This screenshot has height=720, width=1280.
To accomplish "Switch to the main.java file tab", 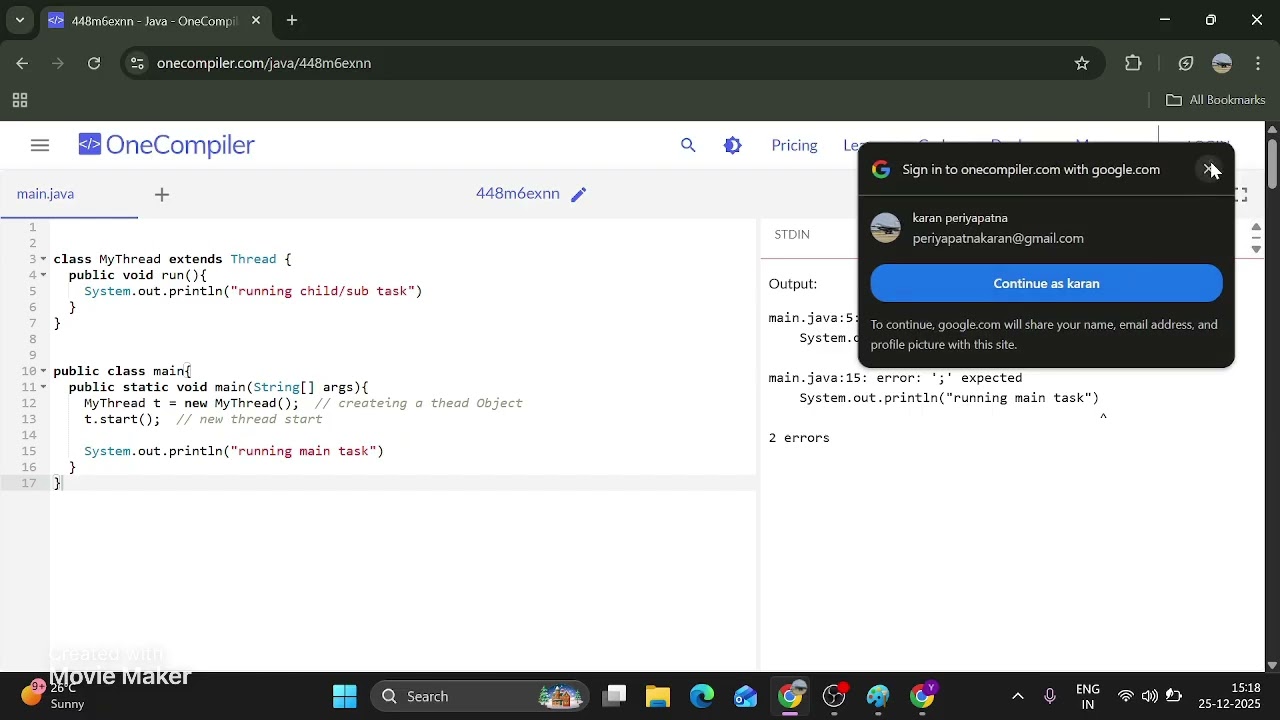I will tap(45, 194).
